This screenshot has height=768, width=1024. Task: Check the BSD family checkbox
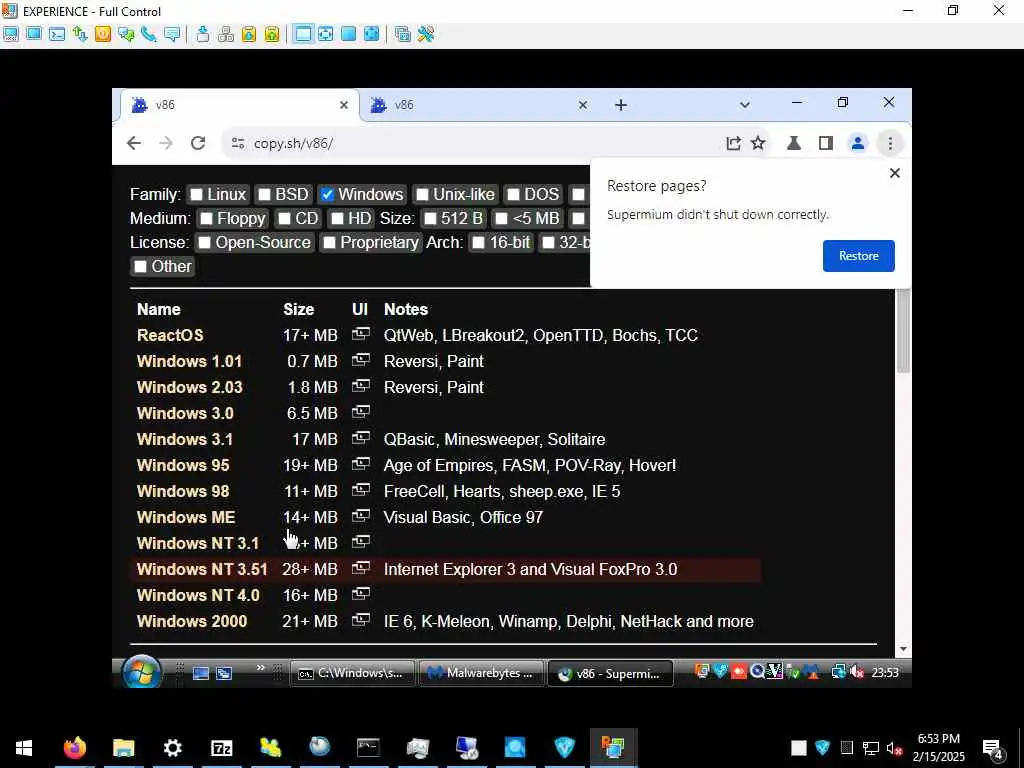tap(264, 195)
